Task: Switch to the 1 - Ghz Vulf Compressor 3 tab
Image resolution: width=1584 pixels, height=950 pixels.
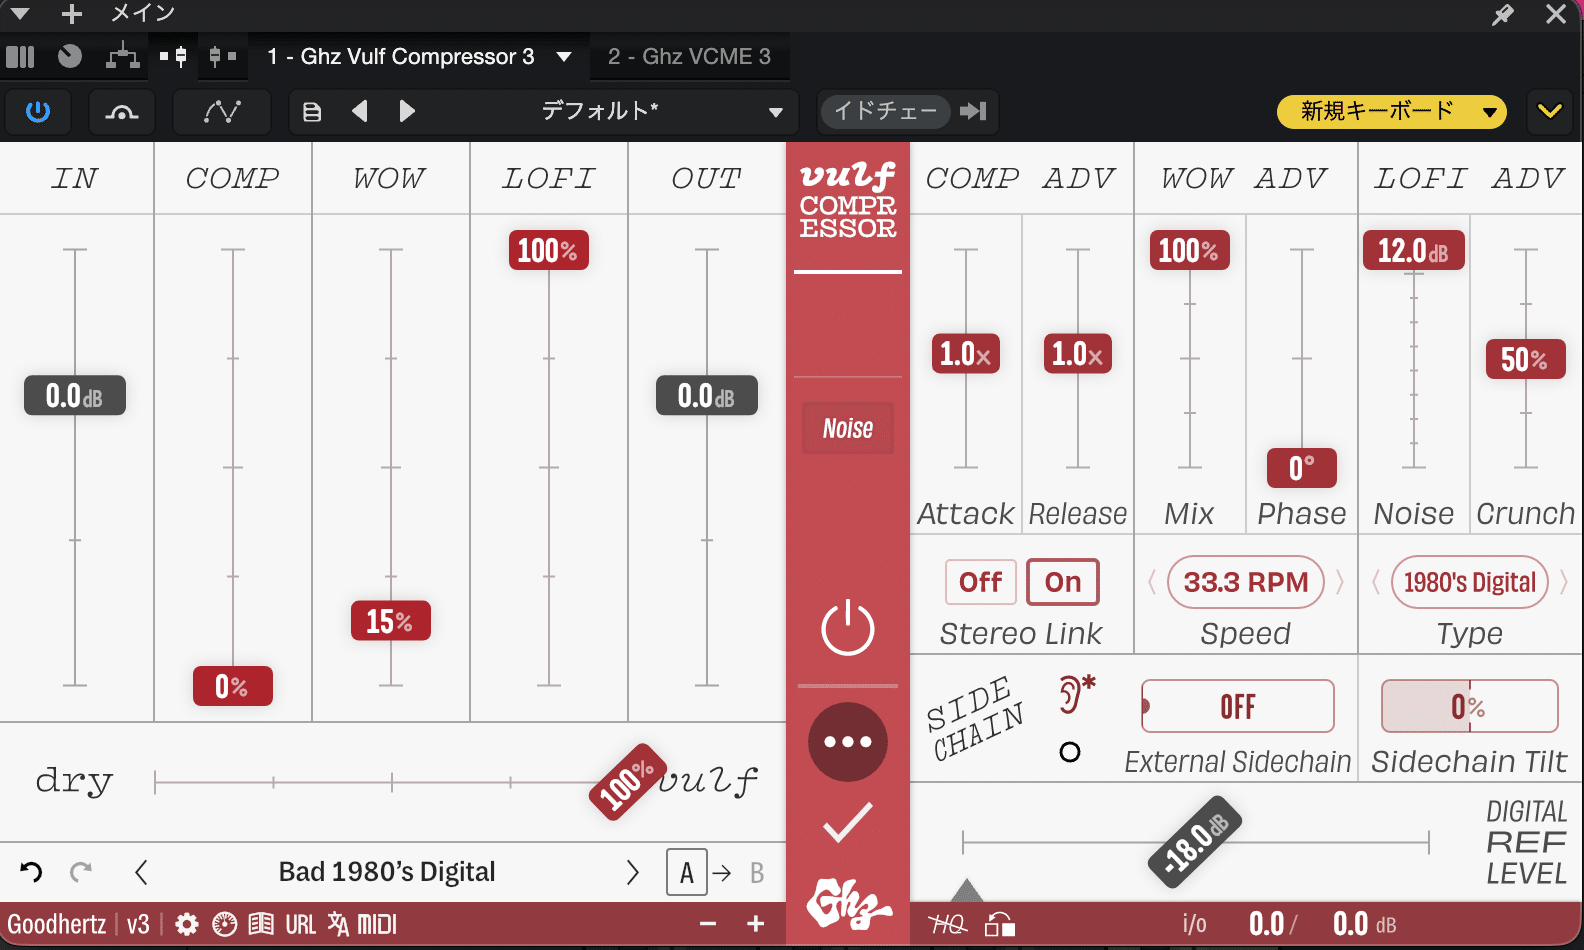Action: (x=401, y=57)
